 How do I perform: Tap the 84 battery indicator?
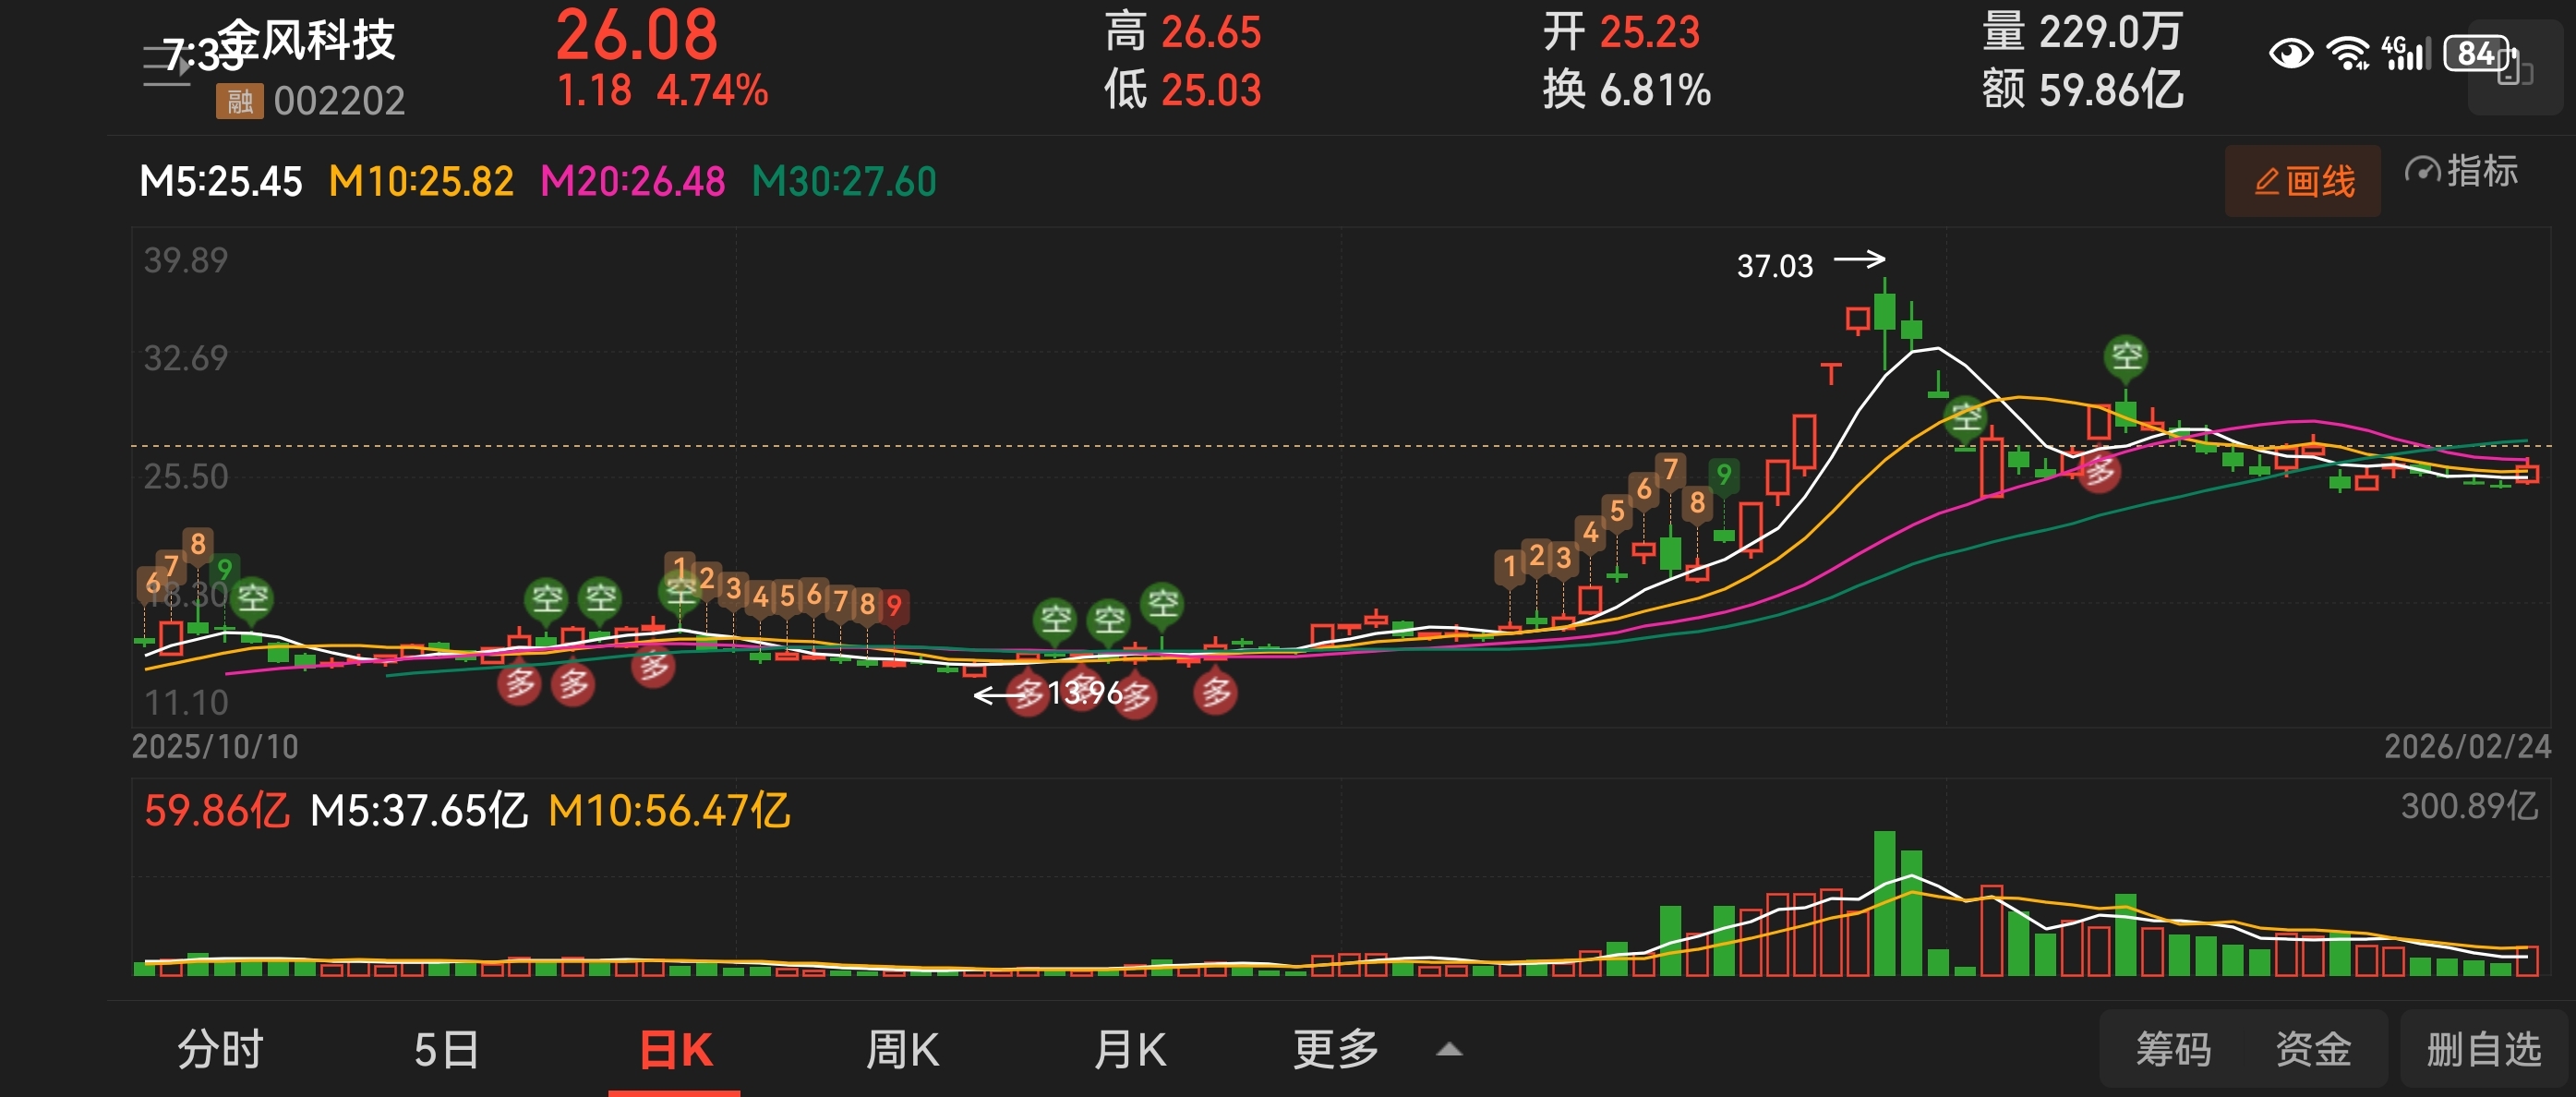pyautogui.click(x=2476, y=53)
